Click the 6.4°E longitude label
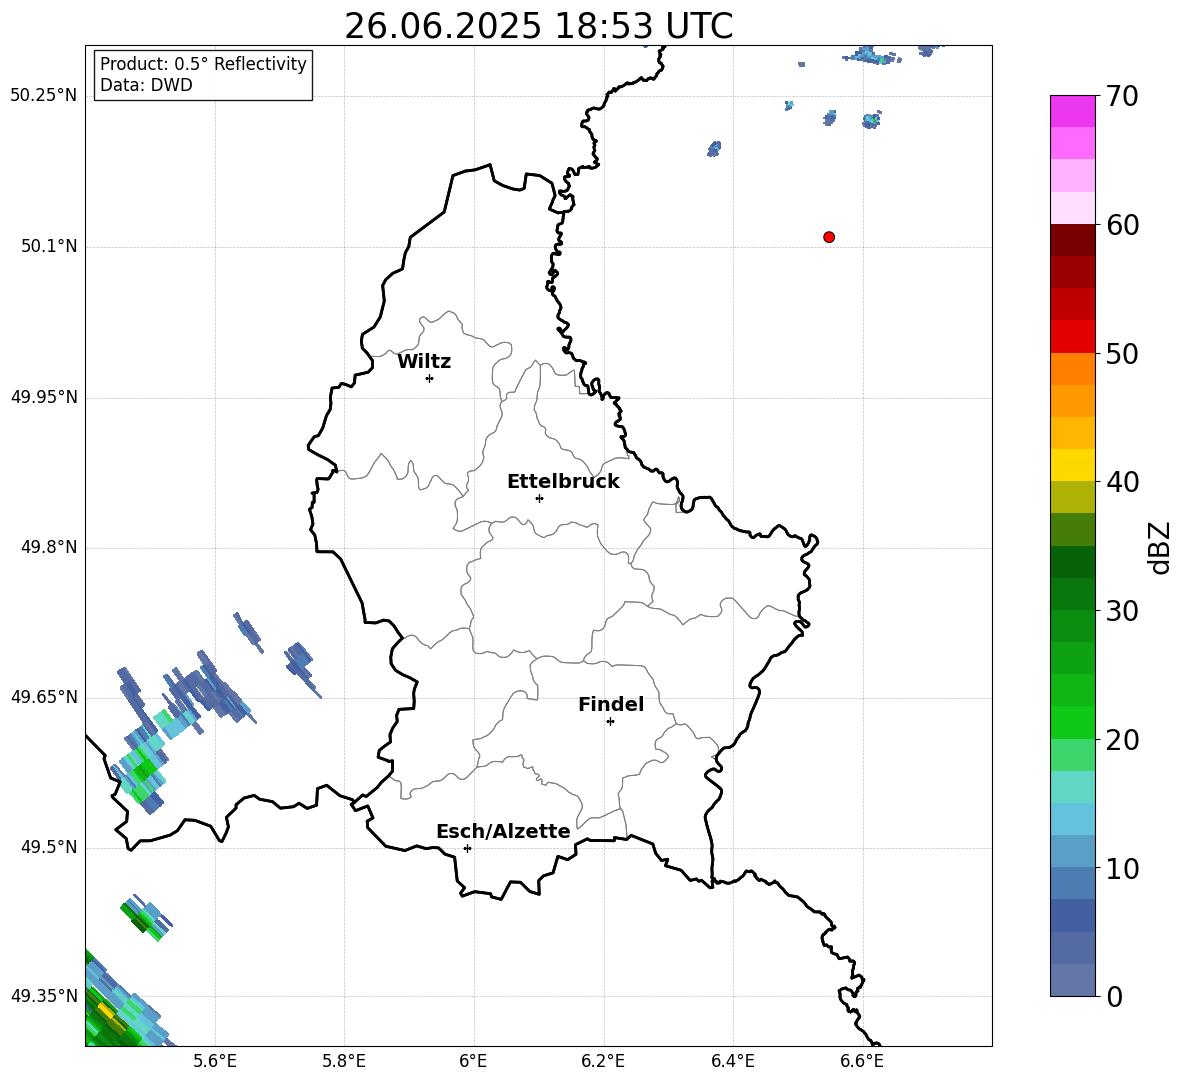Viewport: 1184px width, 1081px height. coord(732,1061)
